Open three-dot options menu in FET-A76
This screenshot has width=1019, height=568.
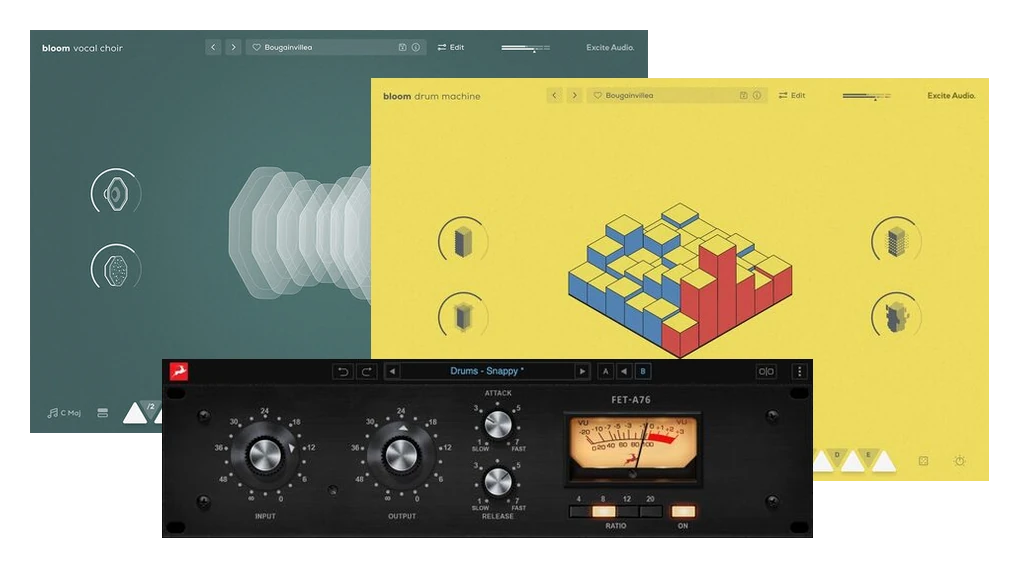point(799,372)
